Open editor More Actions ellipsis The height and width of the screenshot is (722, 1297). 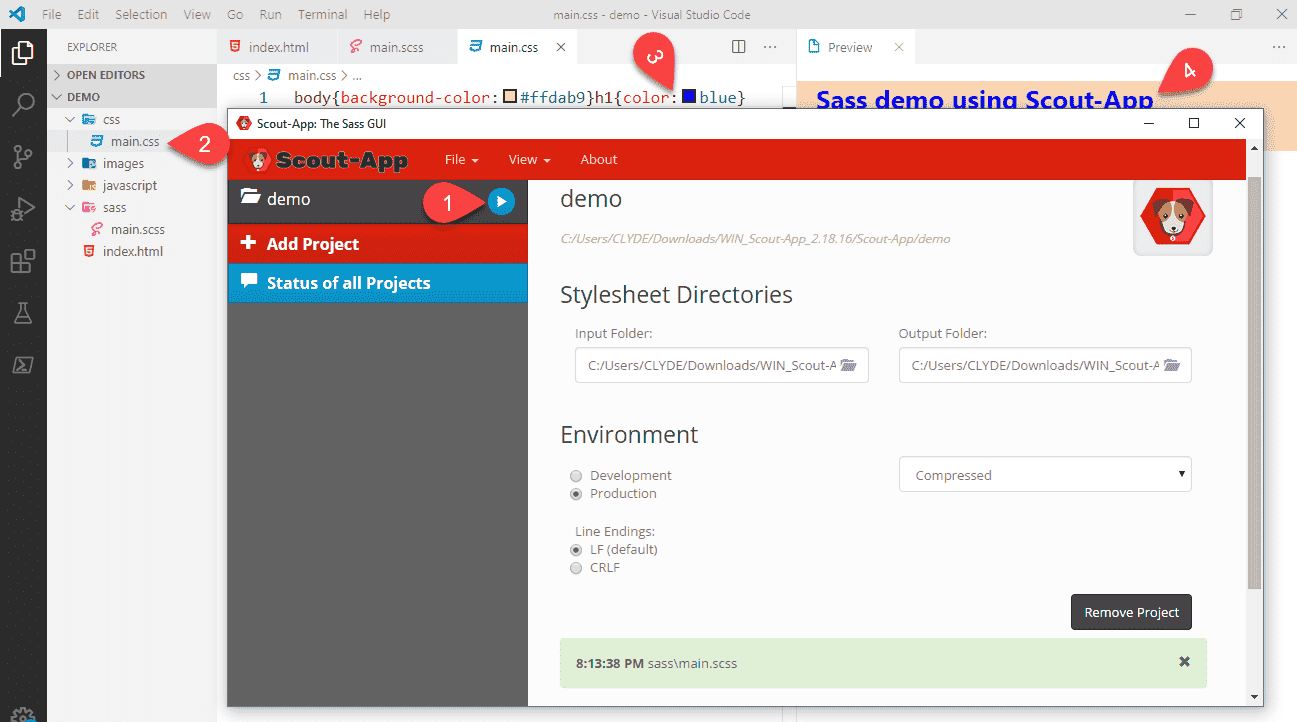[x=770, y=47]
